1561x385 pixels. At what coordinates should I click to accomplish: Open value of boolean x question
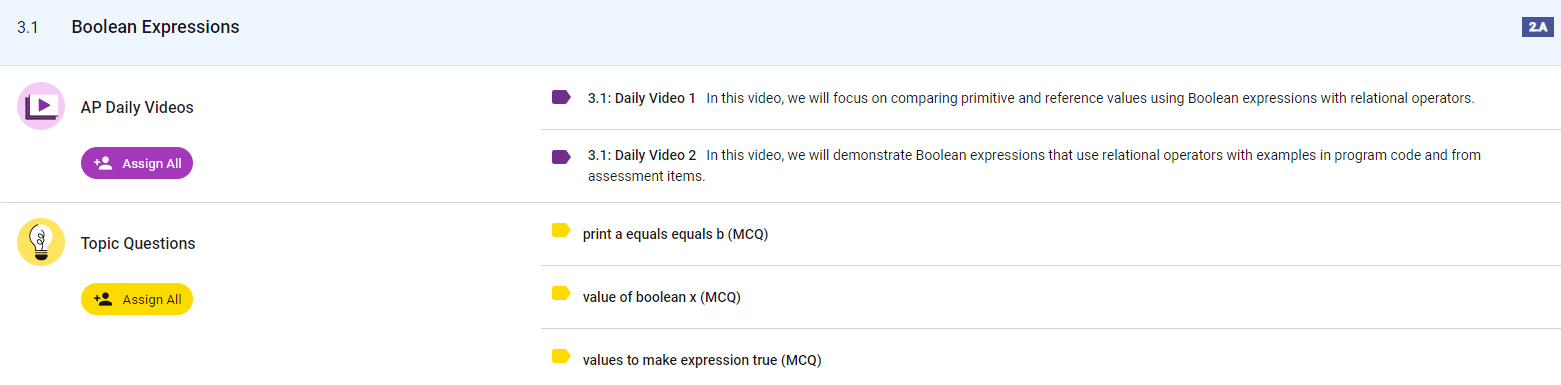coord(662,297)
